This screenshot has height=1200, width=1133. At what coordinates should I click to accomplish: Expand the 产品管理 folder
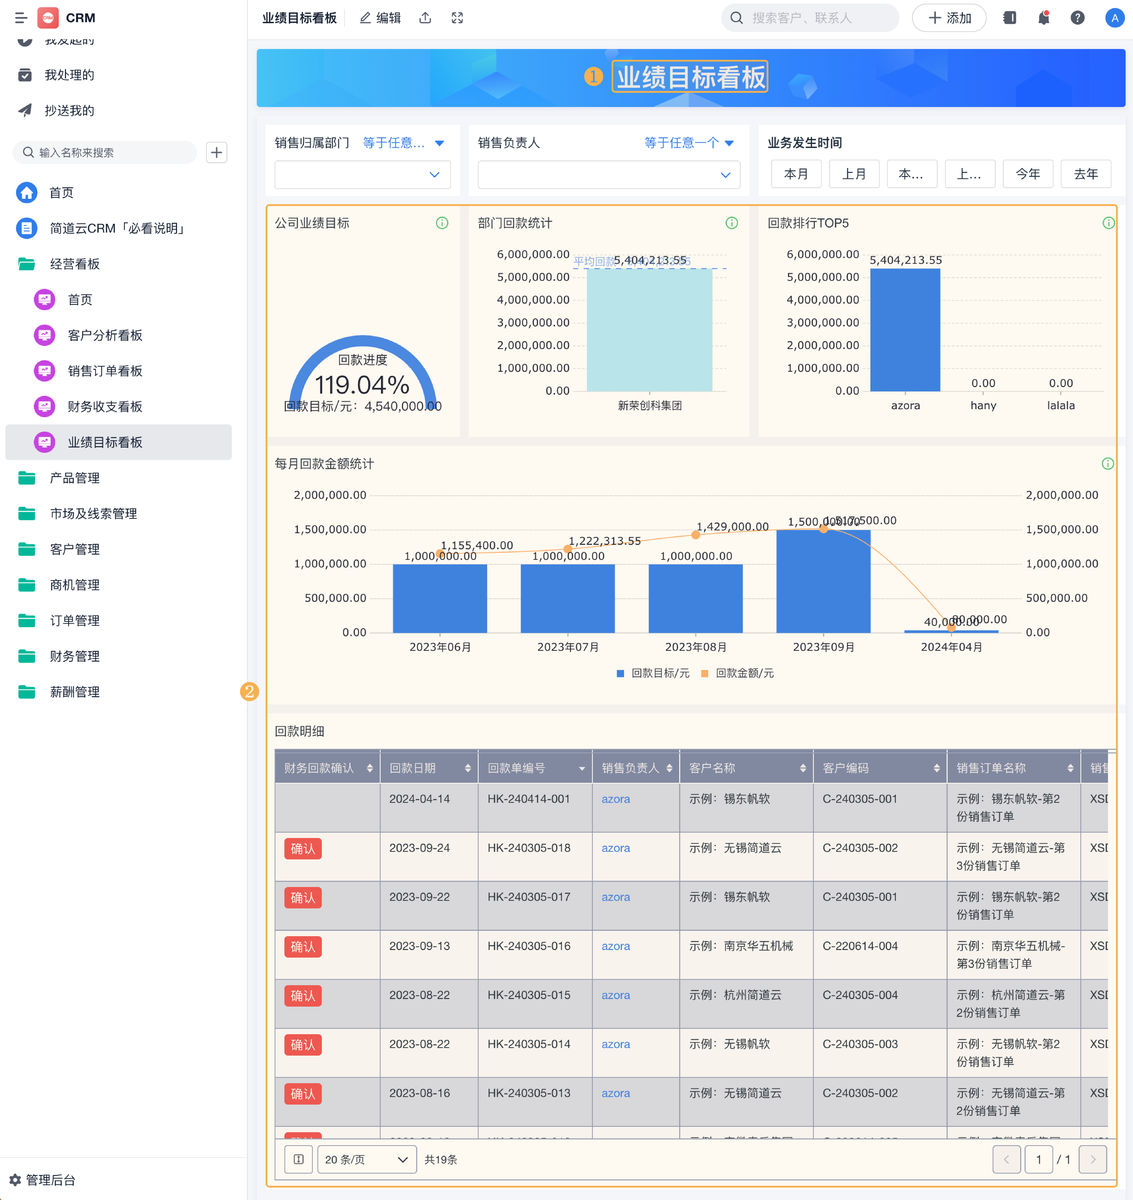coord(118,478)
